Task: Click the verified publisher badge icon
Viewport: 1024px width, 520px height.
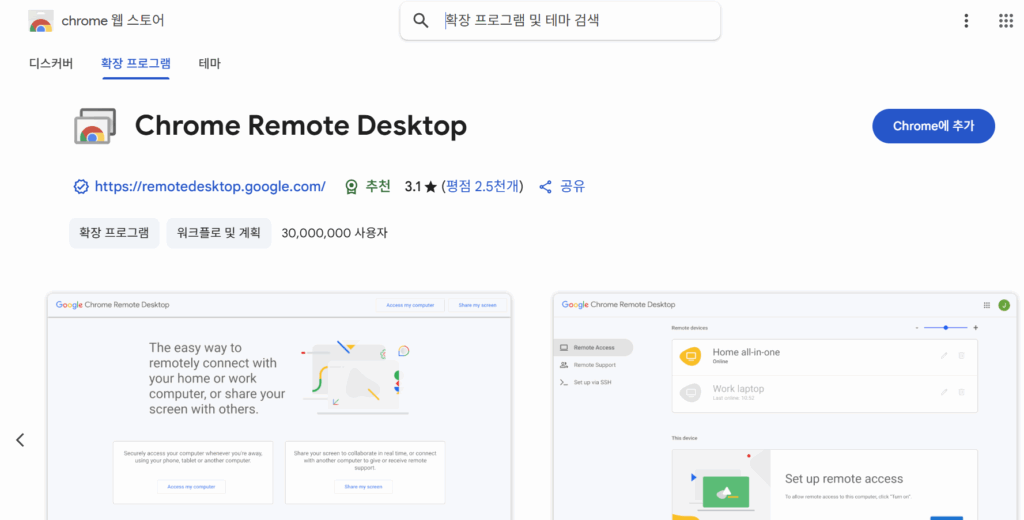Action: (x=81, y=187)
